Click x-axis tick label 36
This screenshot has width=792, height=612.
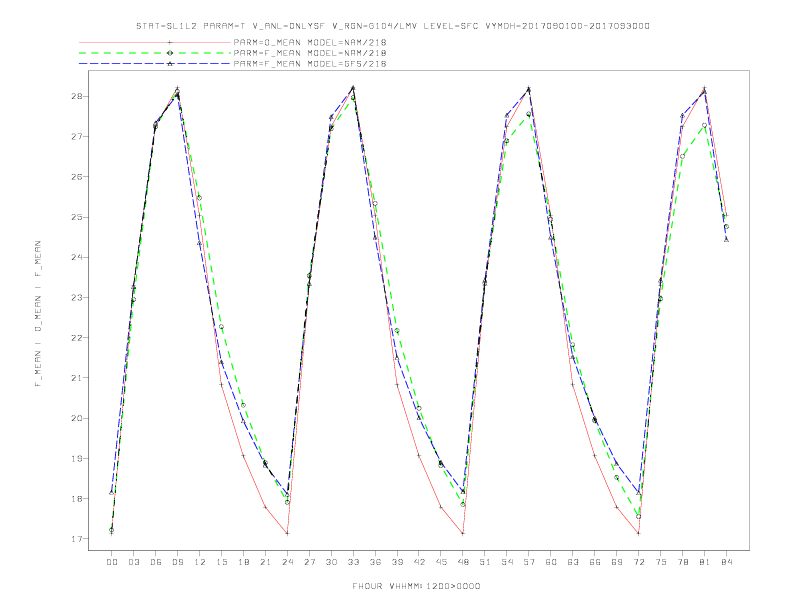375,562
